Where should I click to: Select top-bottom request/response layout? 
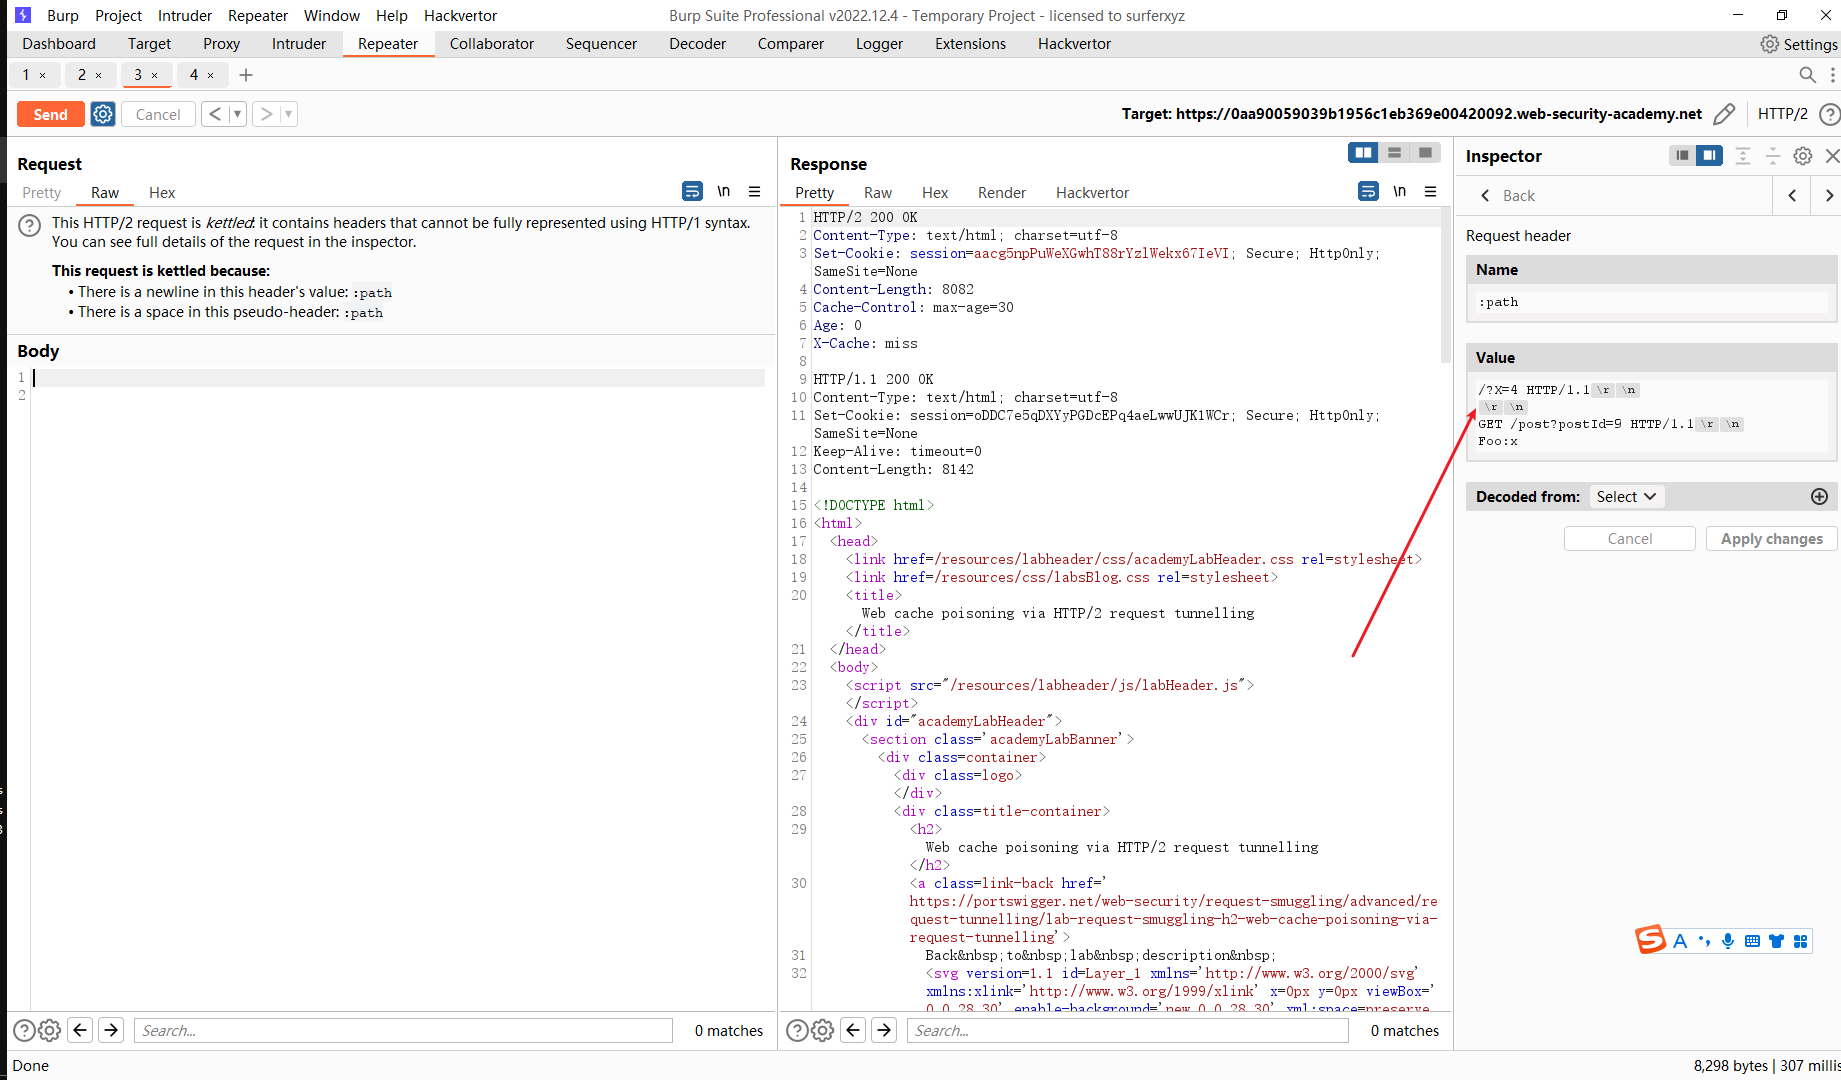point(1394,153)
